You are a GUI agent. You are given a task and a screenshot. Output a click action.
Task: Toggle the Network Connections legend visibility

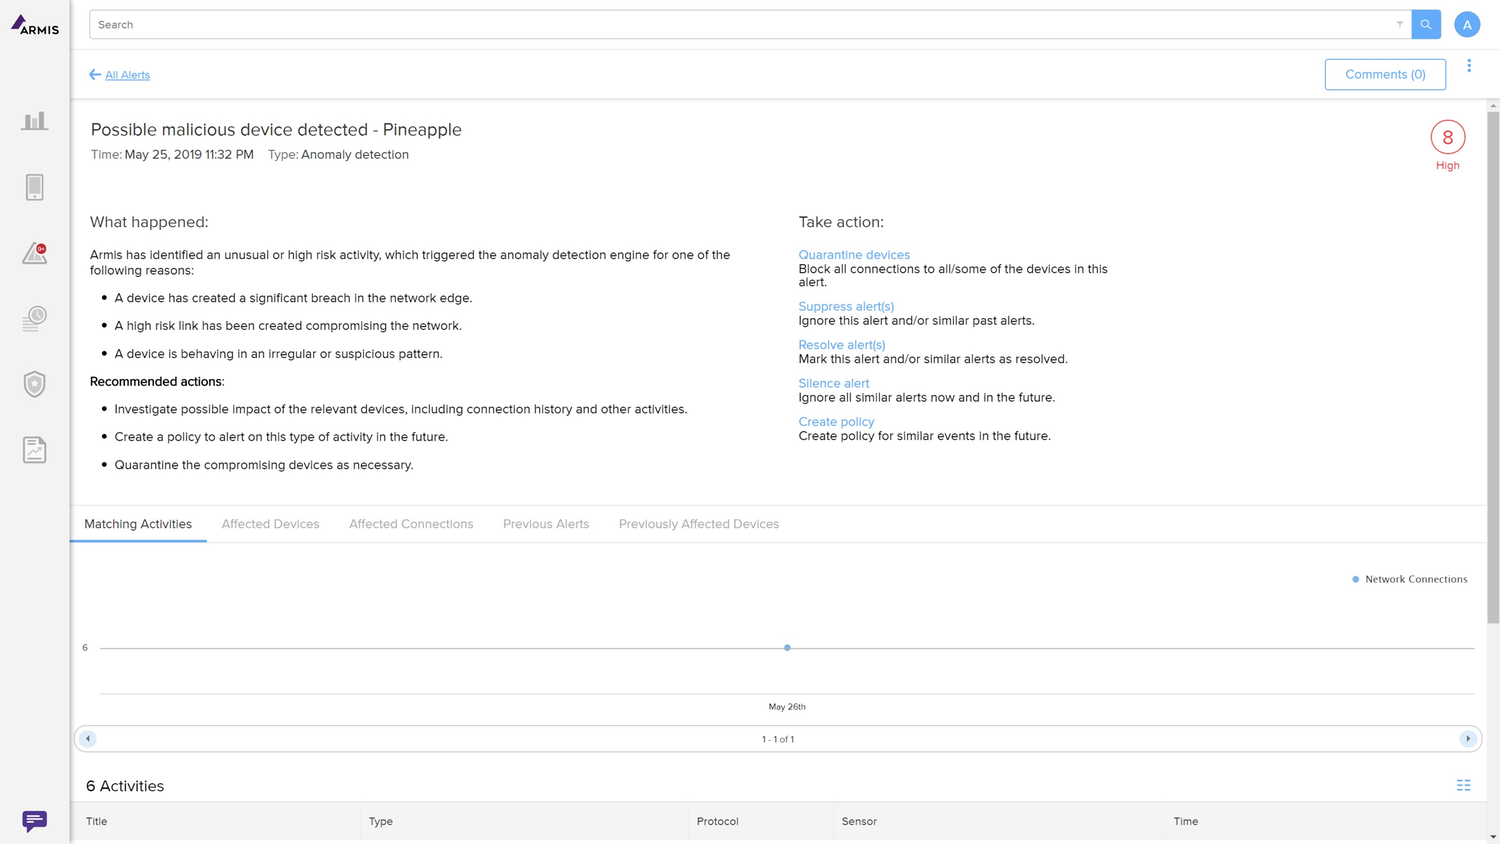click(1410, 579)
